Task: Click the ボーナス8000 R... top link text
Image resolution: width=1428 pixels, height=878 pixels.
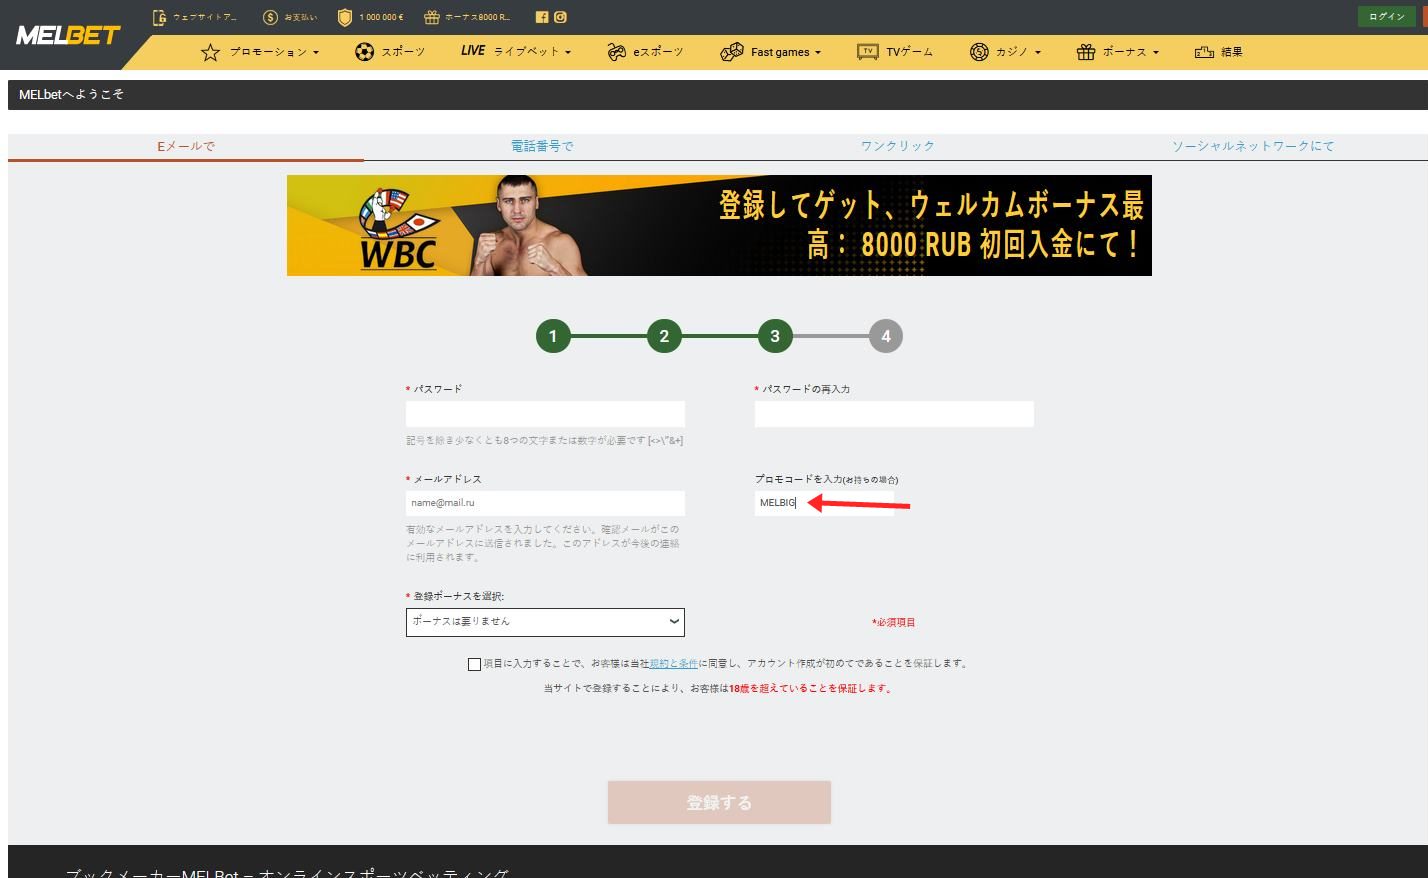Action: click(478, 18)
